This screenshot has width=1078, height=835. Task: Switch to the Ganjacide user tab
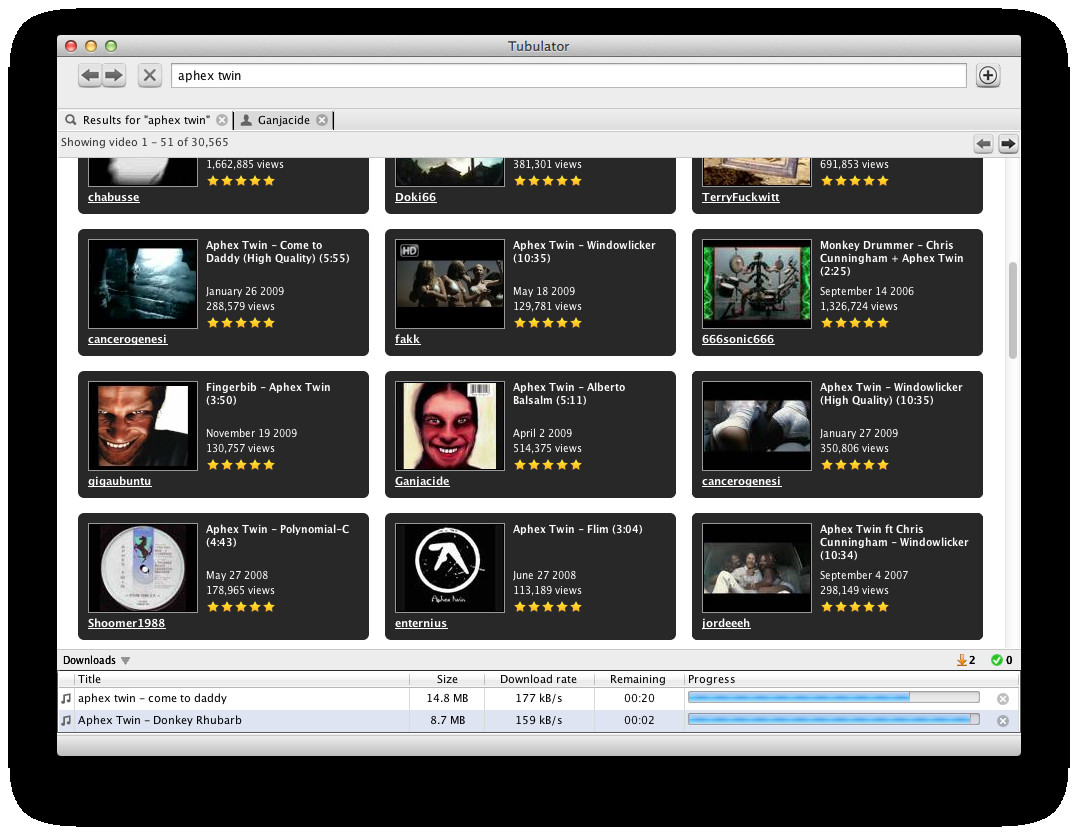283,120
